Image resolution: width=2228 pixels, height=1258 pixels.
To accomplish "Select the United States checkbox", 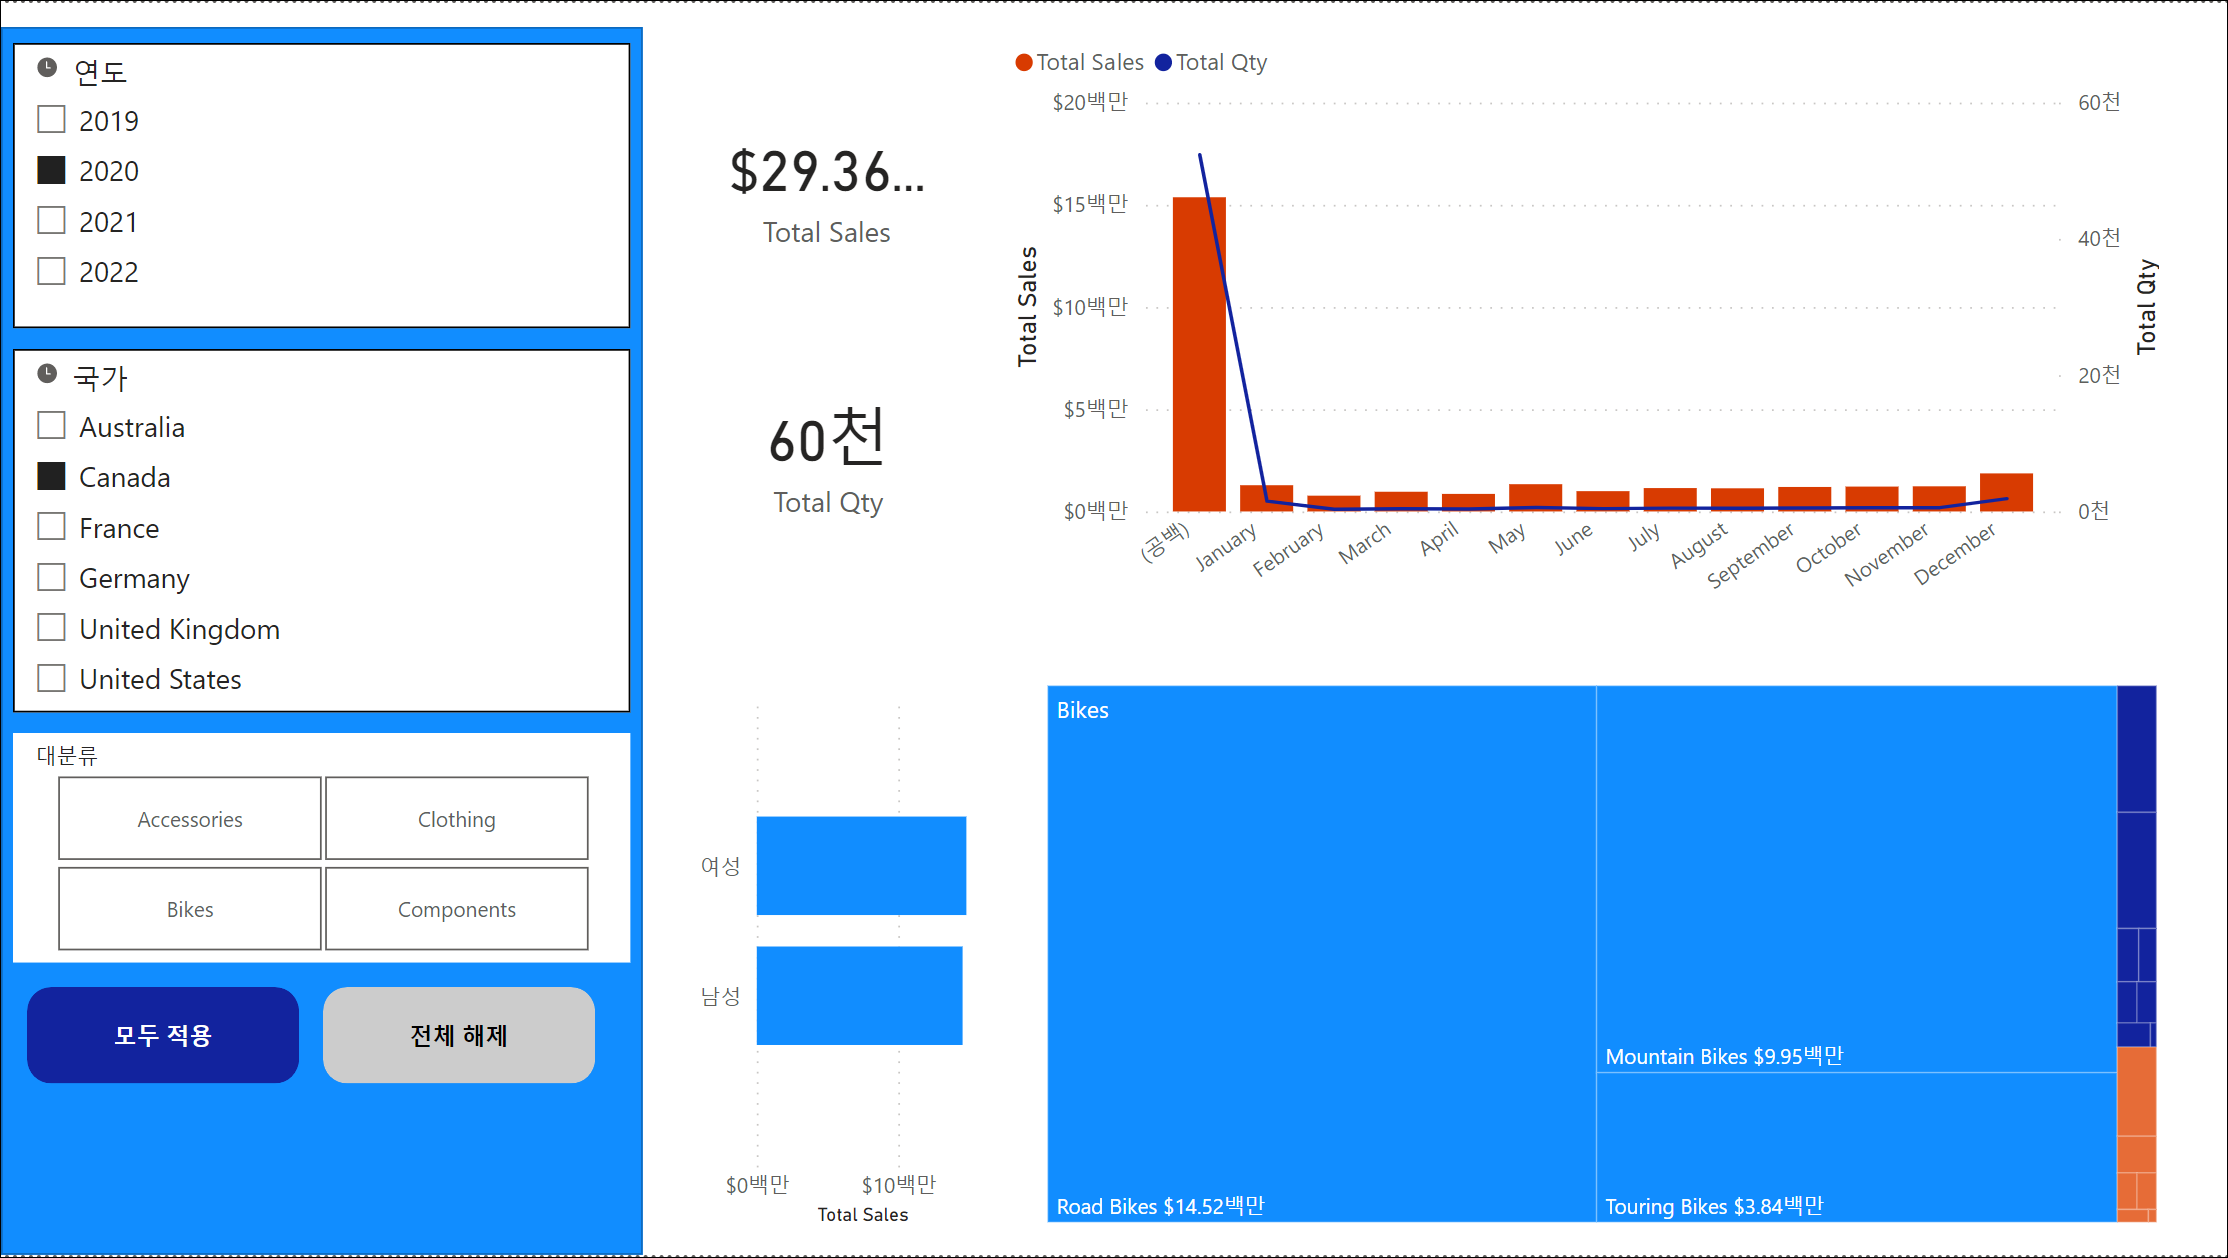I will (x=51, y=678).
